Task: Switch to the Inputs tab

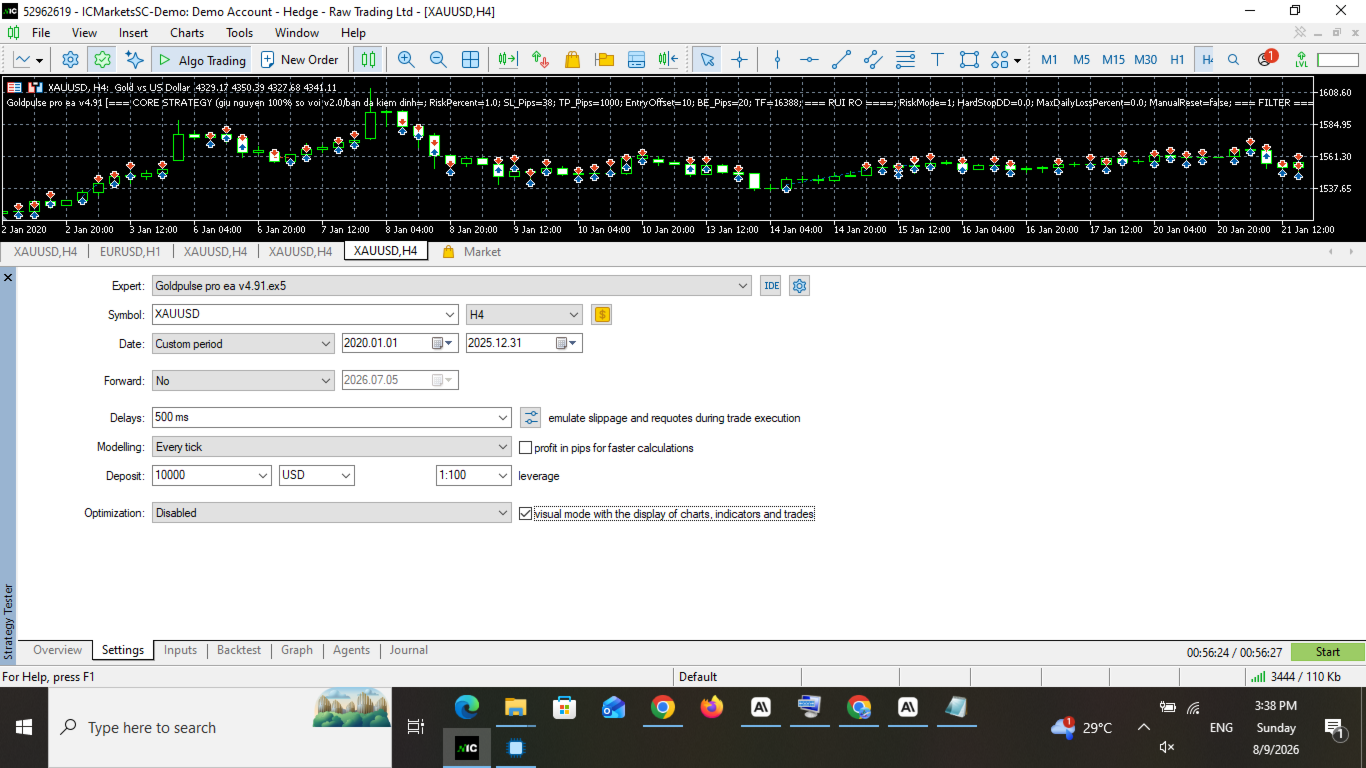Action: pyautogui.click(x=180, y=650)
